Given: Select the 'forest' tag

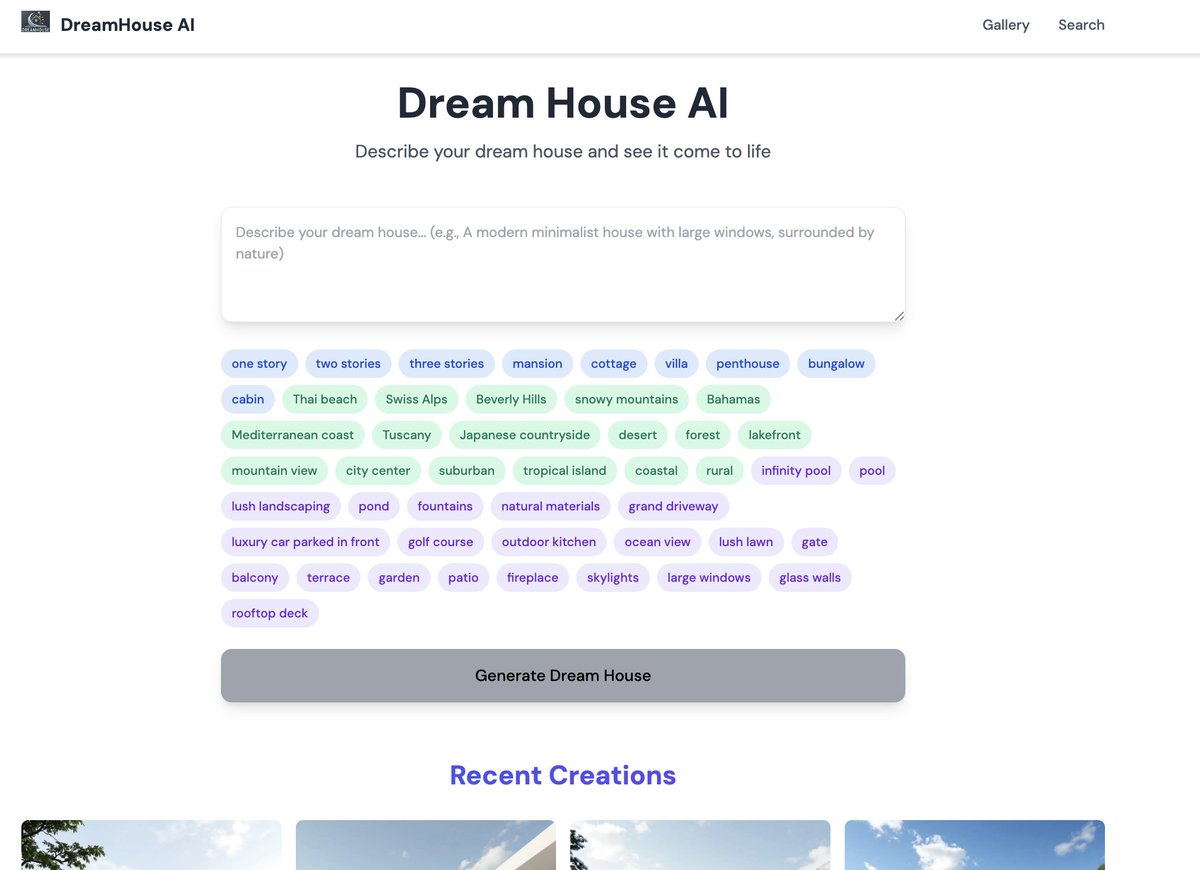Looking at the screenshot, I should (703, 435).
